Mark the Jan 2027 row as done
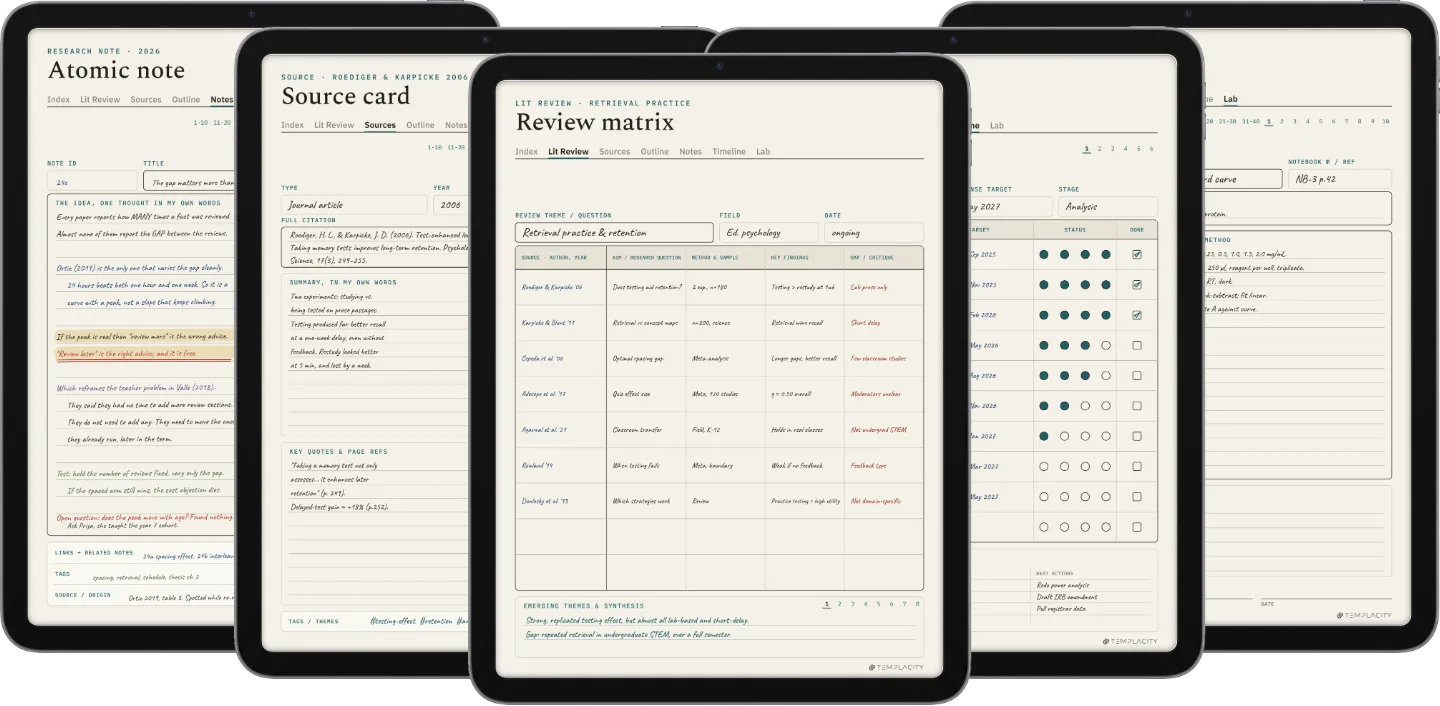The width and height of the screenshot is (1440, 706). click(x=1136, y=436)
